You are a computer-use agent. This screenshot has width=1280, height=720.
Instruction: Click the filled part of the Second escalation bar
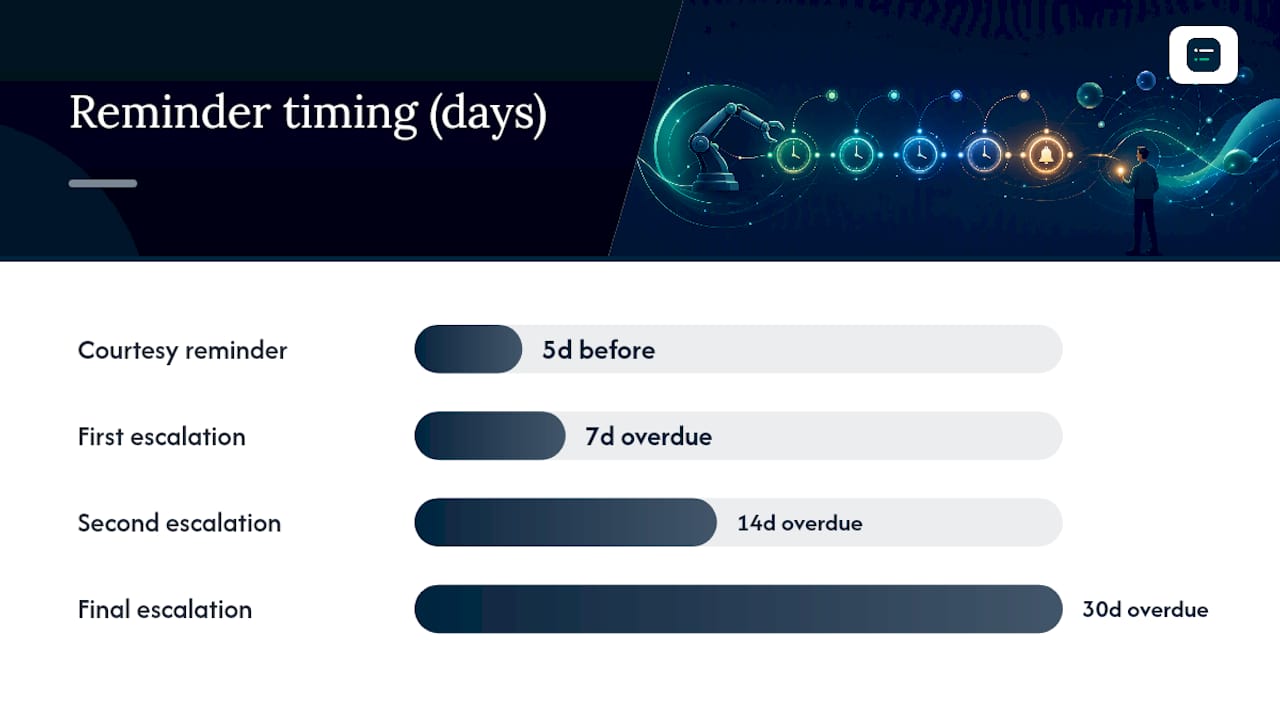click(x=565, y=522)
